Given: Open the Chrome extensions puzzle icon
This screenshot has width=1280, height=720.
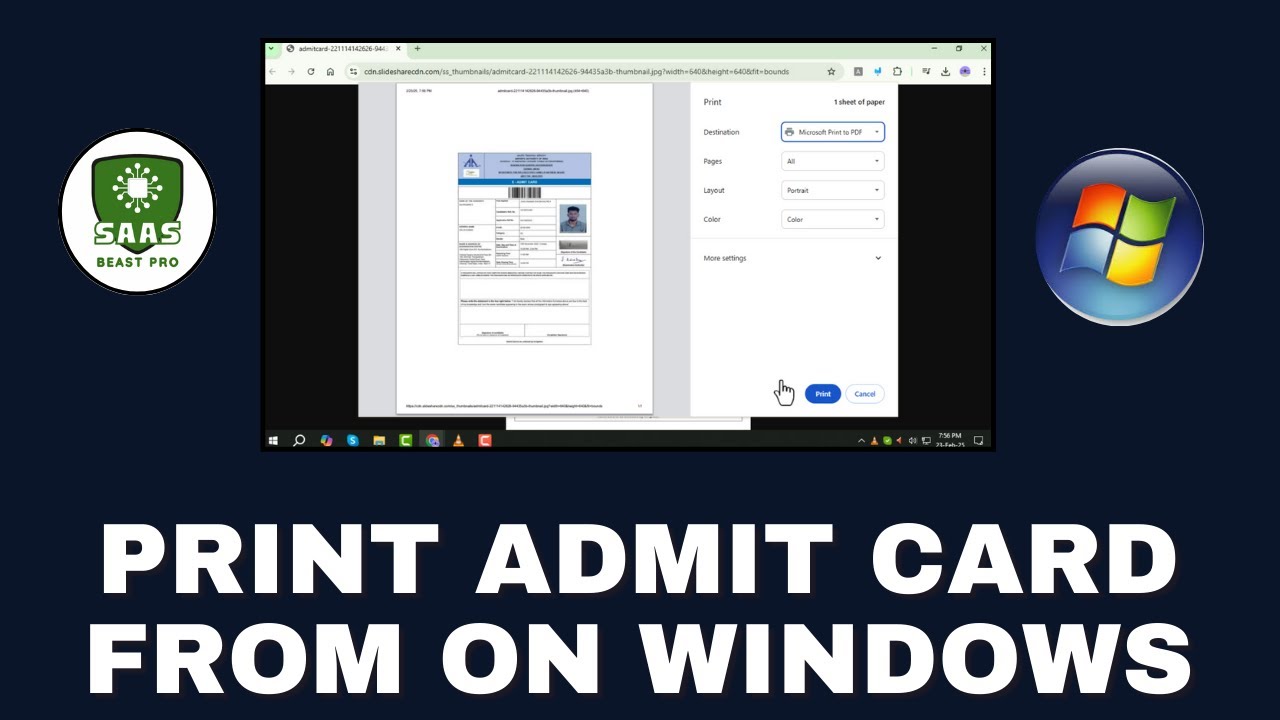Looking at the screenshot, I should tap(897, 72).
